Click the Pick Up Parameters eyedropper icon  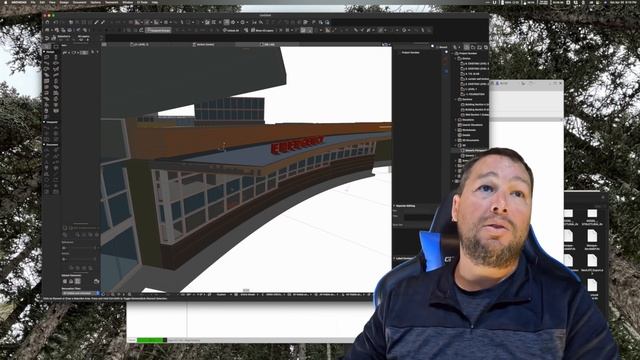96,22
